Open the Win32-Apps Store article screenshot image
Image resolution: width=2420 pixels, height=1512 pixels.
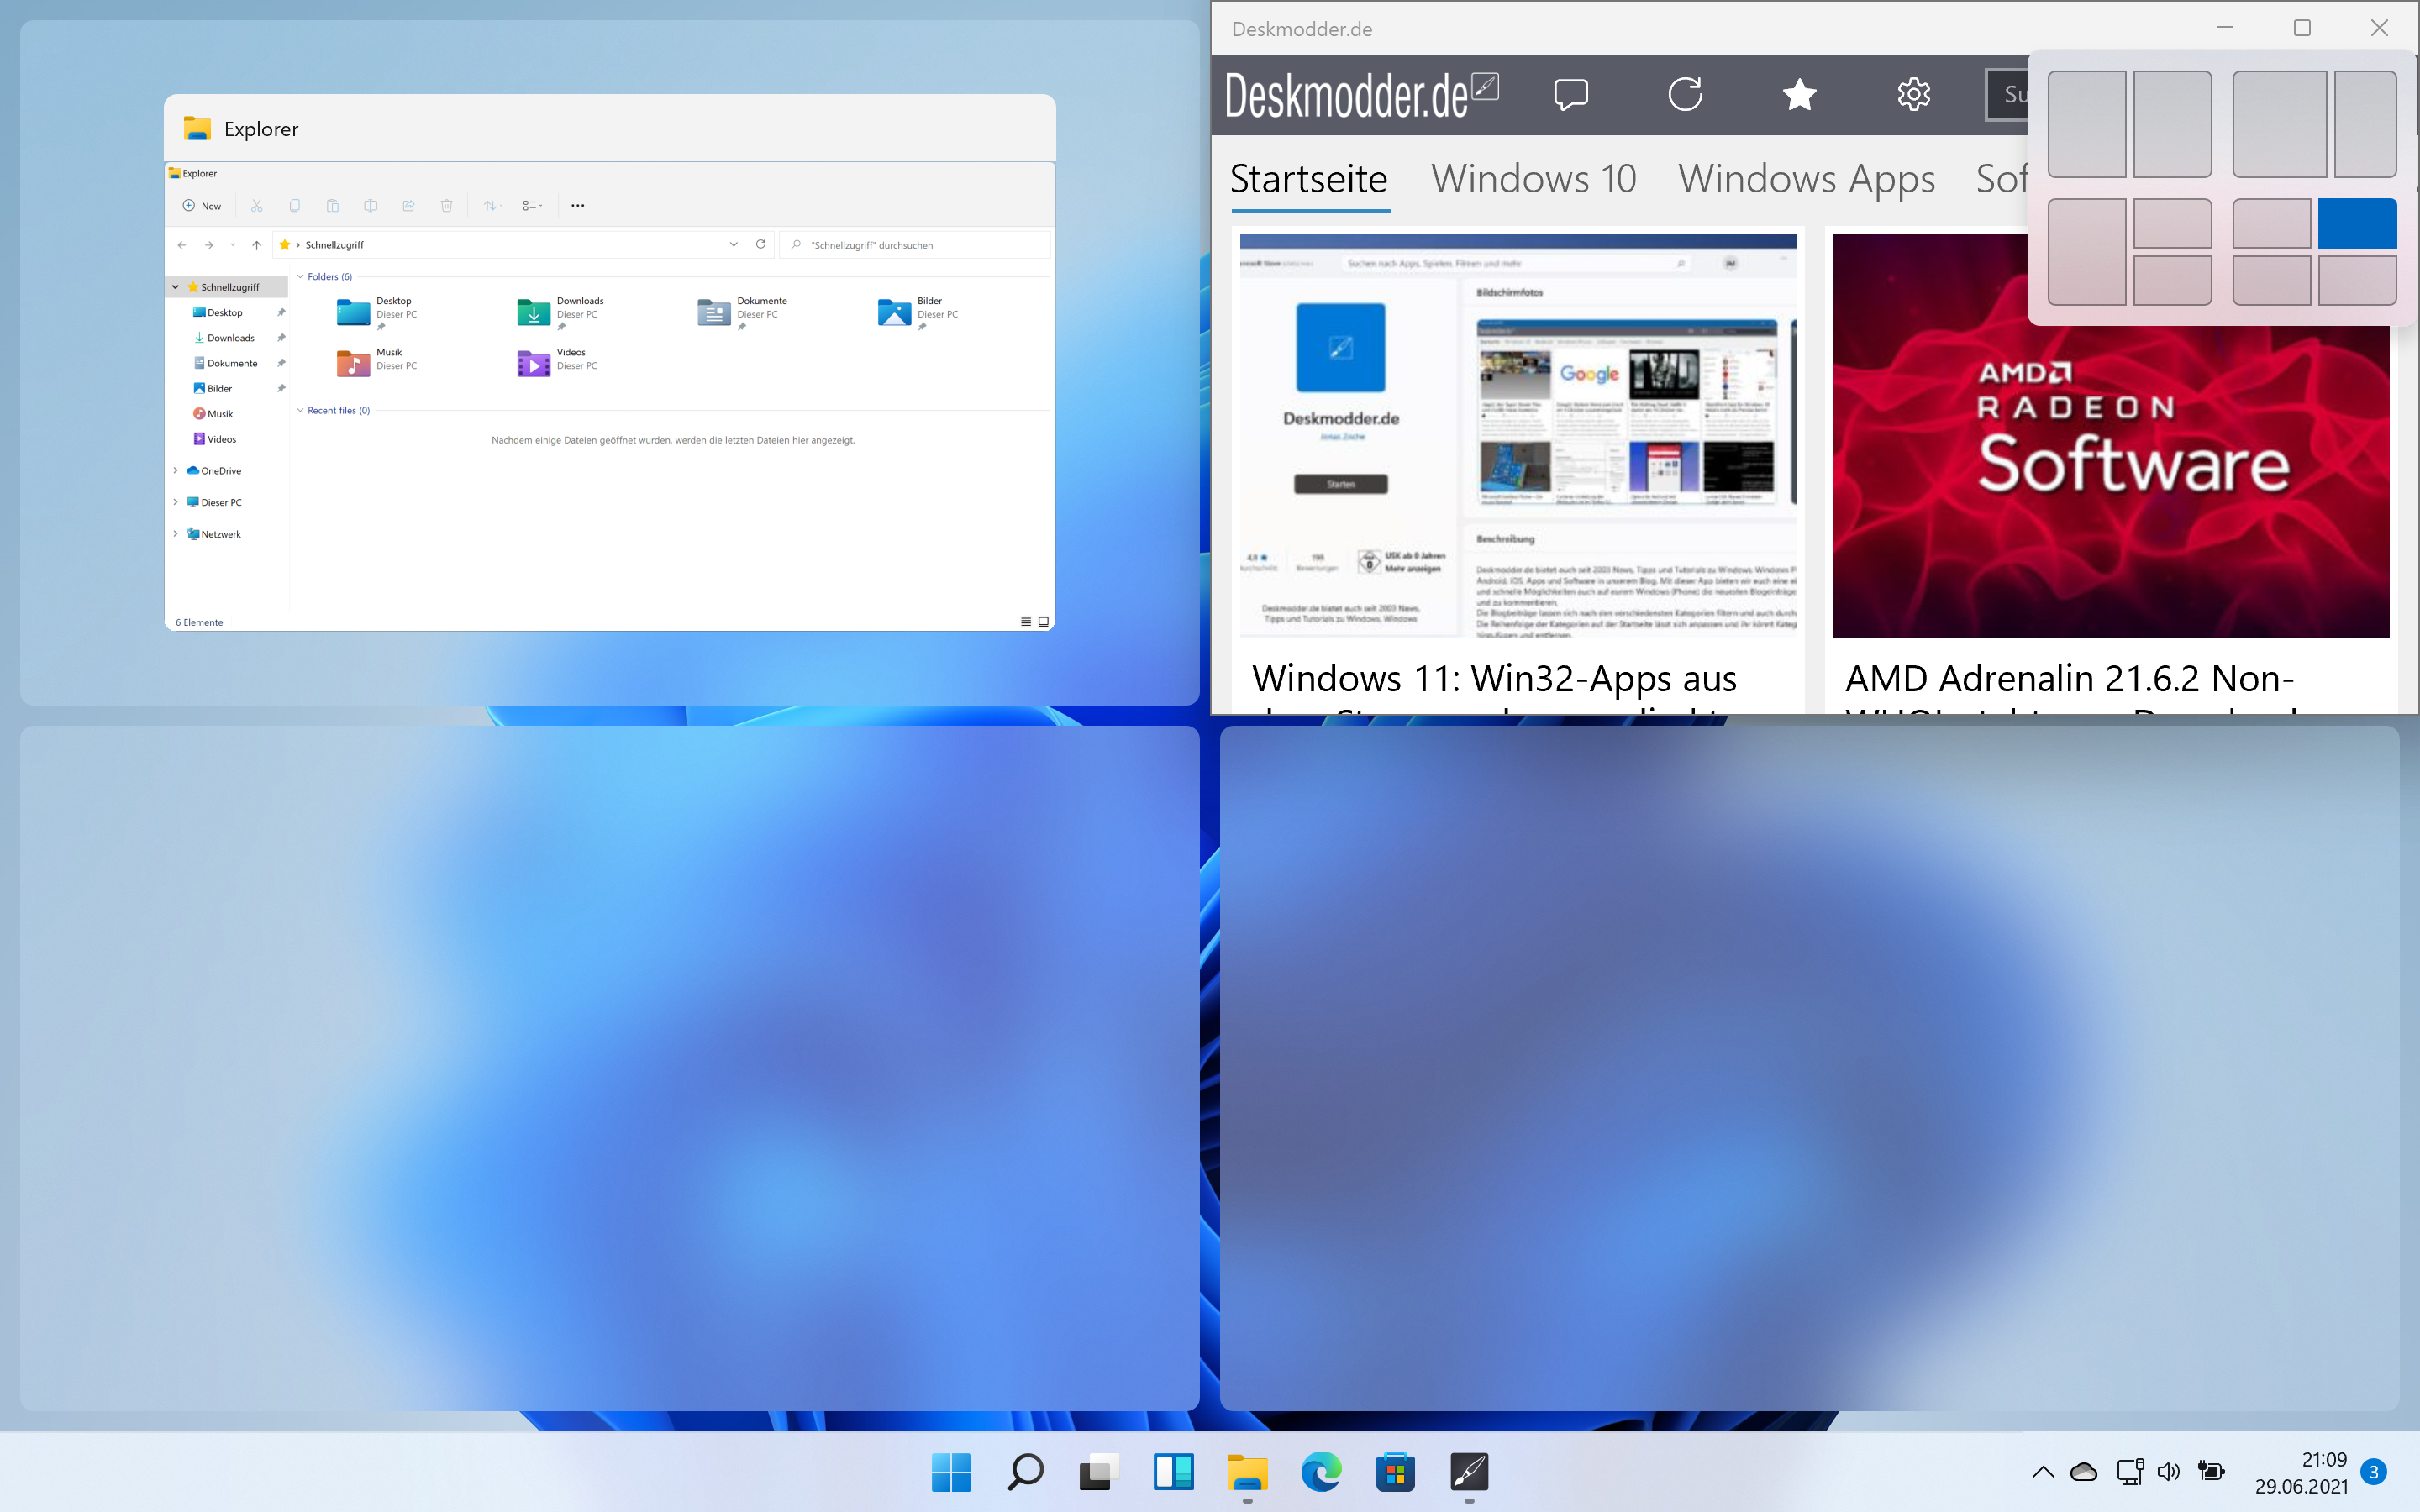pyautogui.click(x=1518, y=436)
